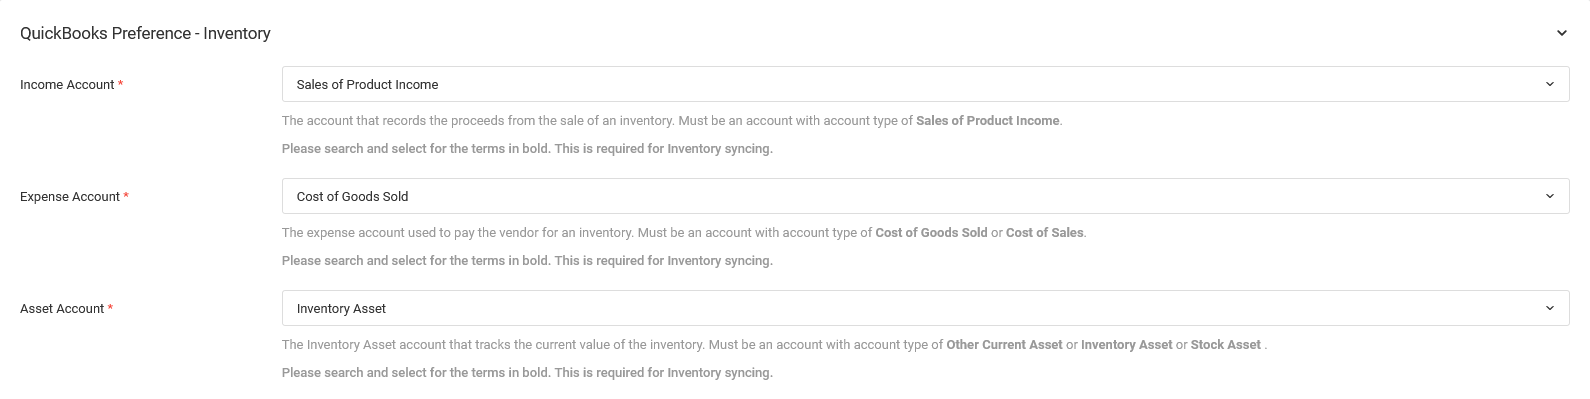Click the QuickBooks Preference - Inventory heading

(145, 33)
